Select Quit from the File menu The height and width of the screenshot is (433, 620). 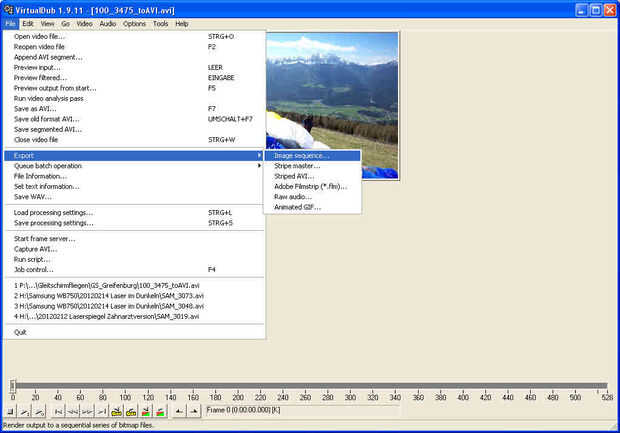pyautogui.click(x=134, y=332)
